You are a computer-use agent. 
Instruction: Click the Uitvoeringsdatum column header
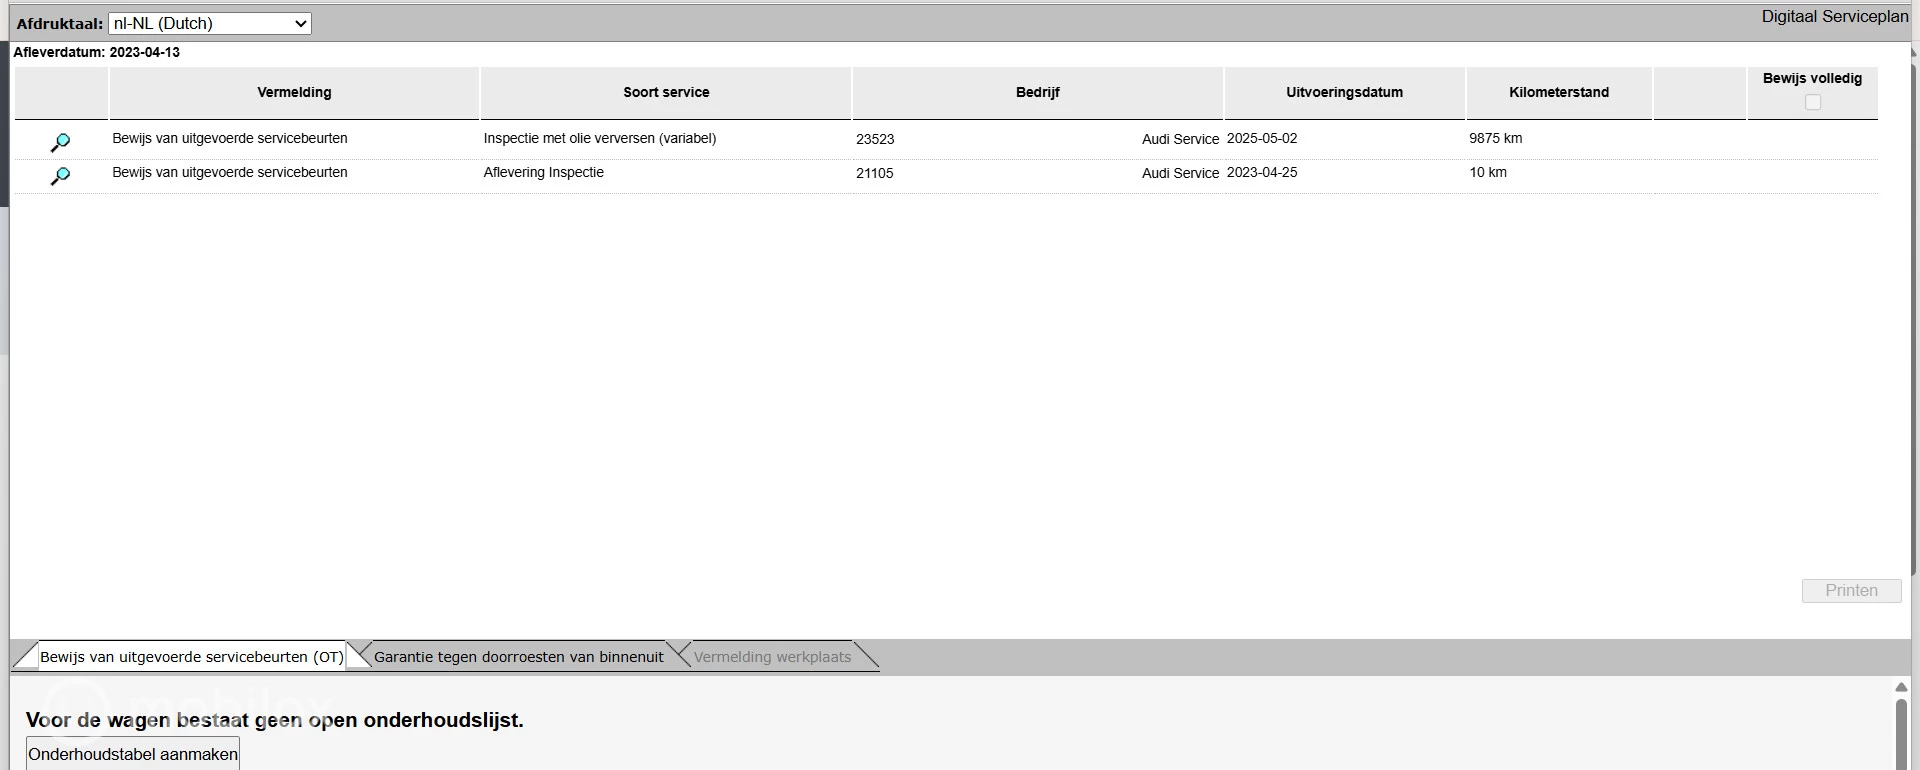click(x=1344, y=92)
